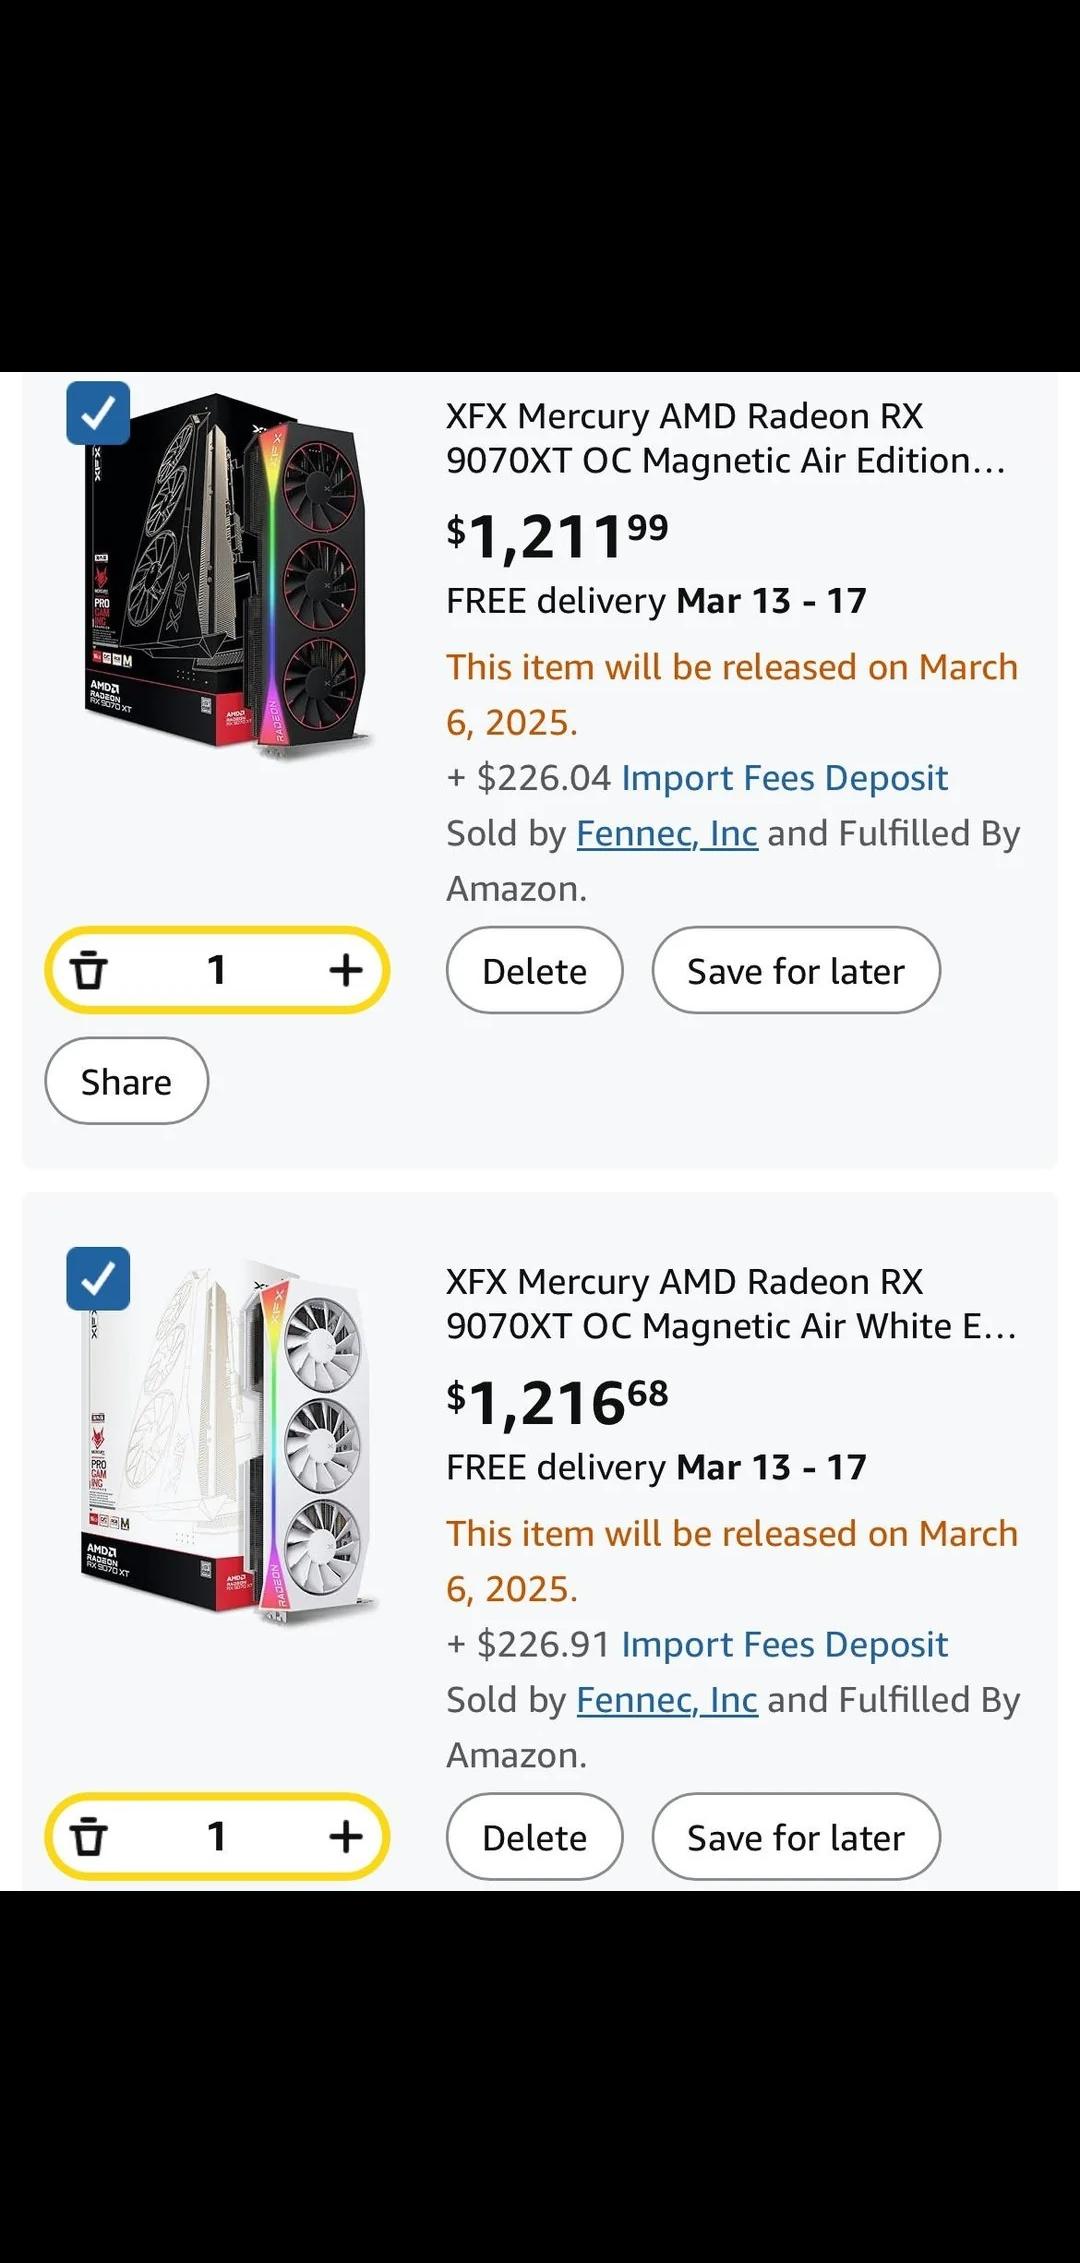The width and height of the screenshot is (1080, 2263).
Task: Increase quantity of black 9070XT card
Action: 345,970
